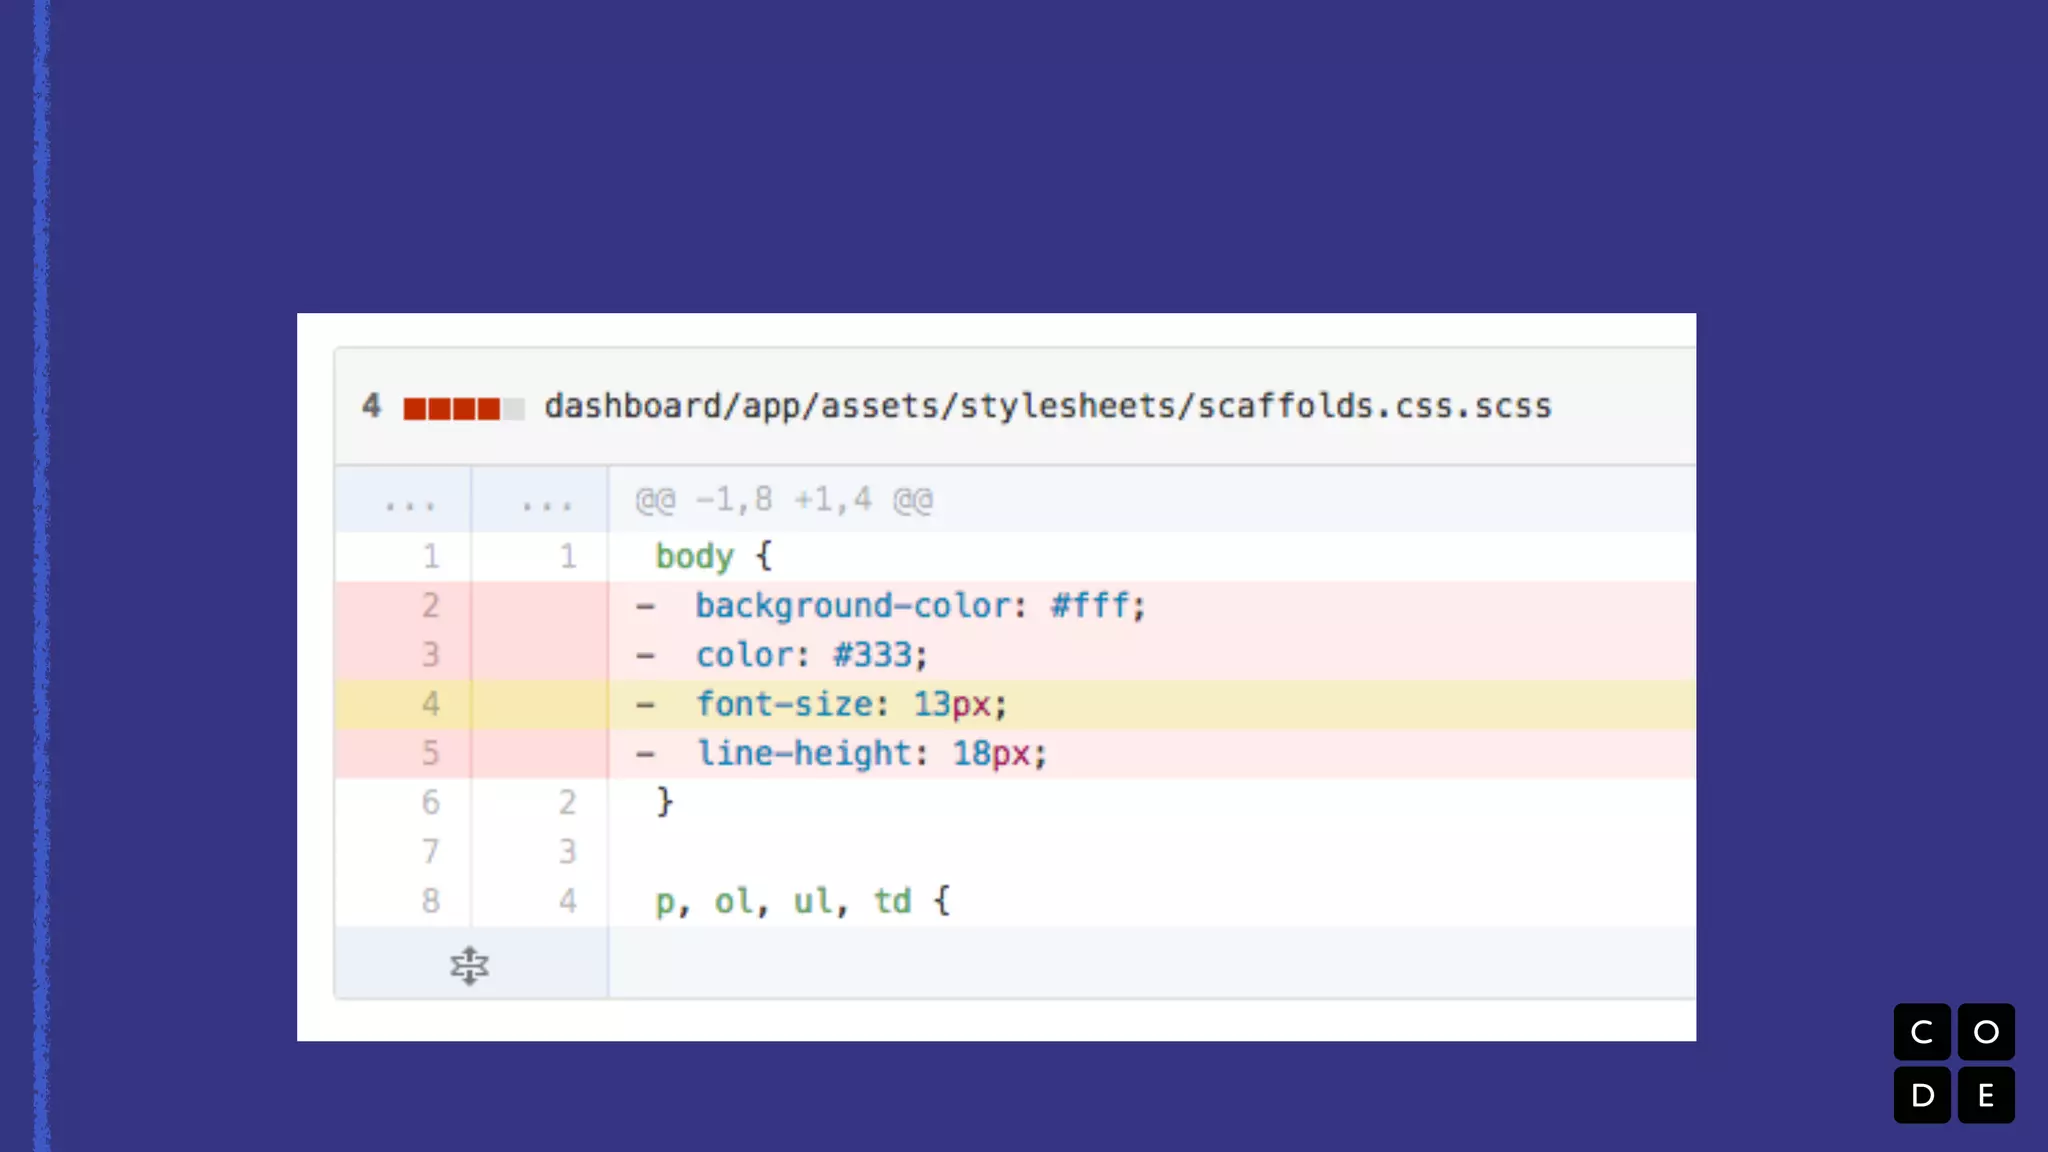The height and width of the screenshot is (1152, 2048).
Task: Click the hunk header '@@ -1,8 +1,4 @@'
Action: coord(784,499)
